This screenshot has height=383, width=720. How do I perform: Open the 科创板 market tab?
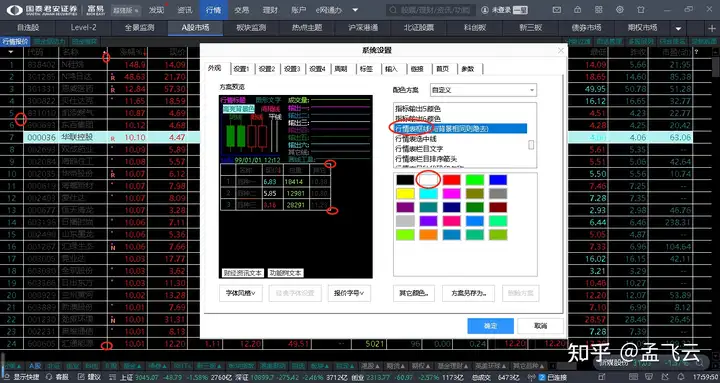(x=475, y=28)
